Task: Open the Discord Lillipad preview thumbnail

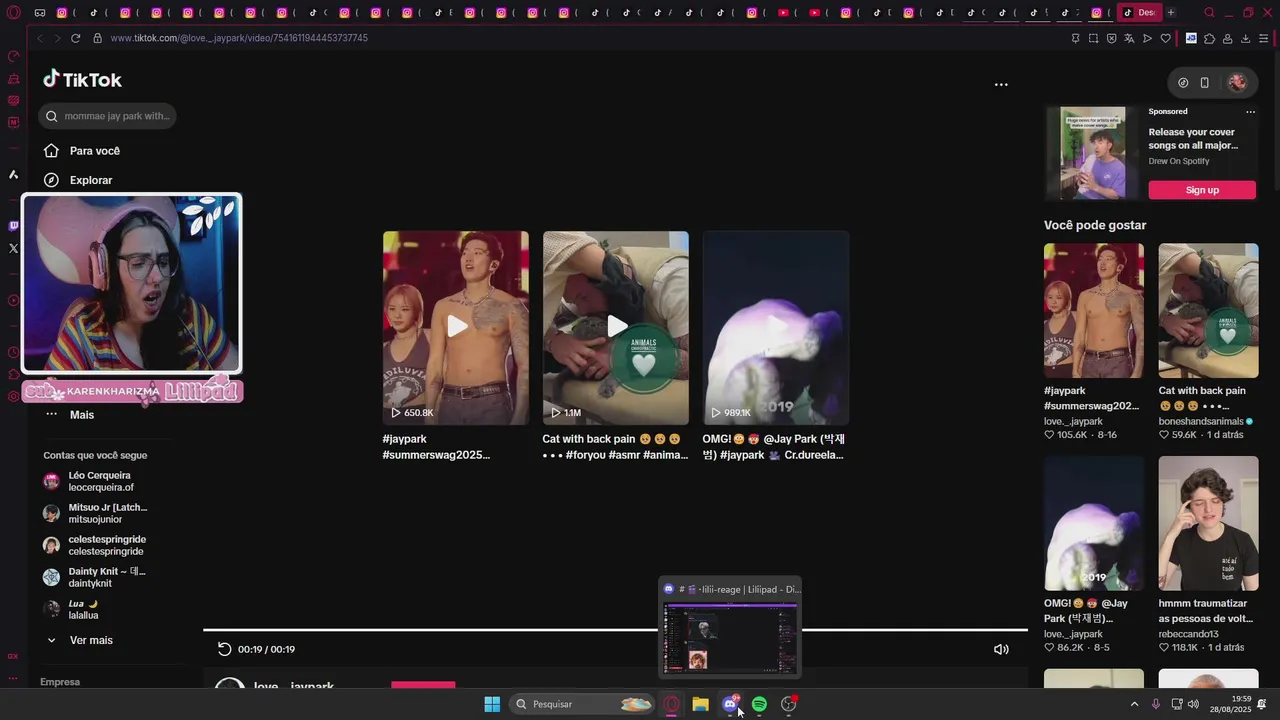Action: [x=730, y=628]
